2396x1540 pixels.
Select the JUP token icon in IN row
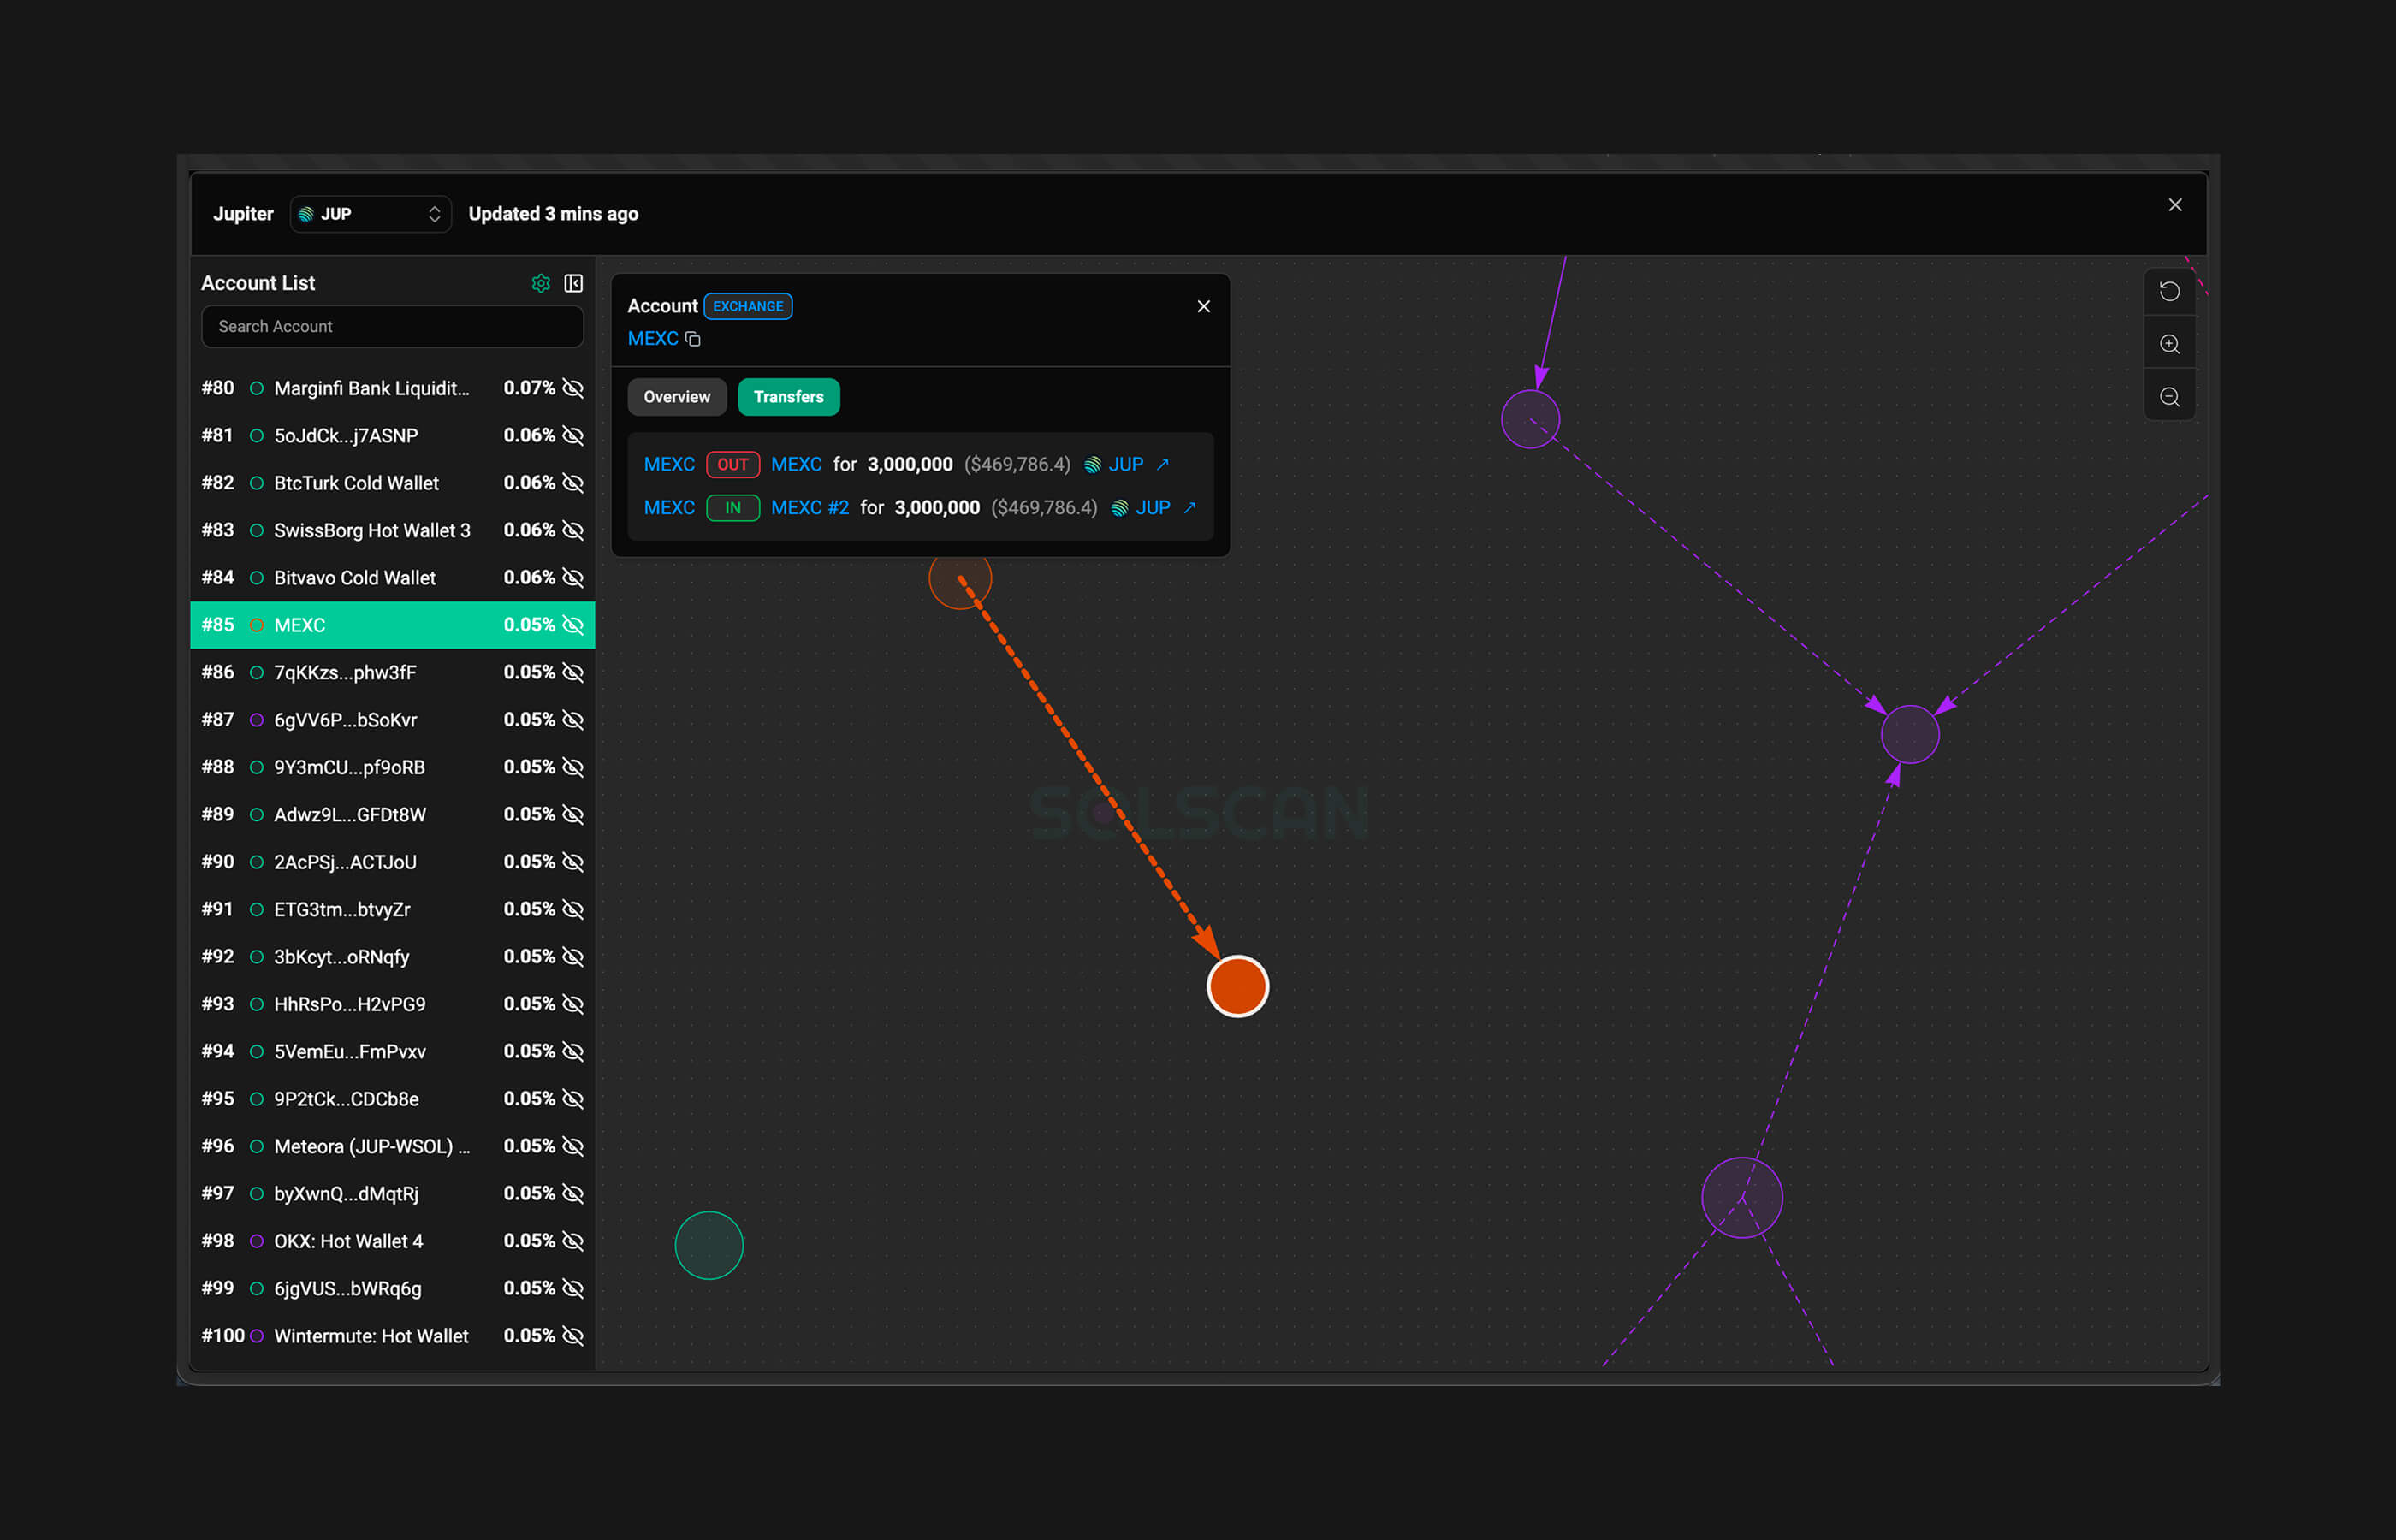[x=1120, y=508]
